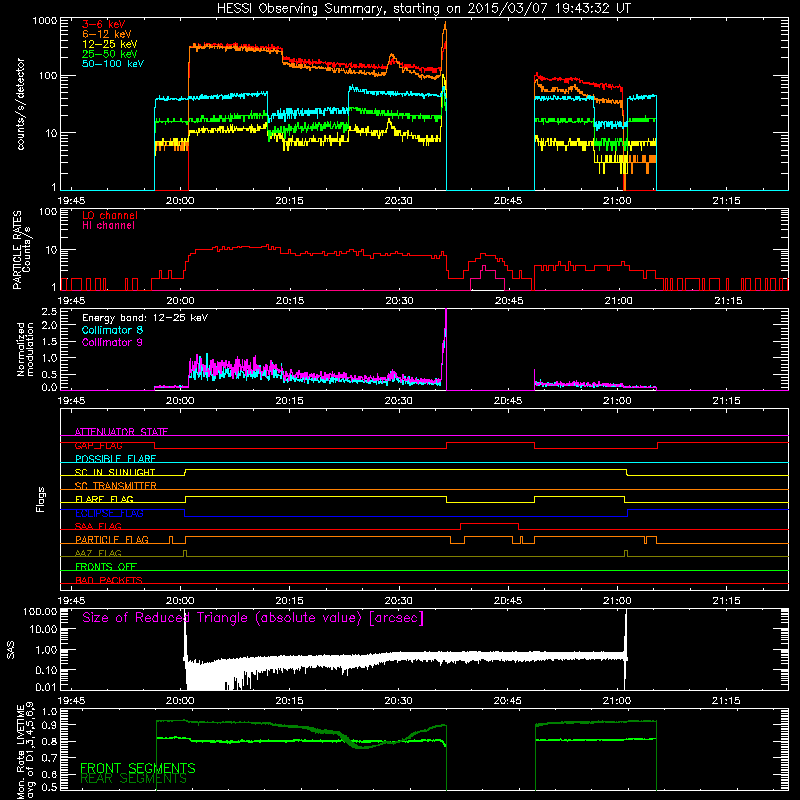Click the ECLIPSE_FLAG label
Image resolution: width=800 pixels, height=800 pixels.
[109, 513]
